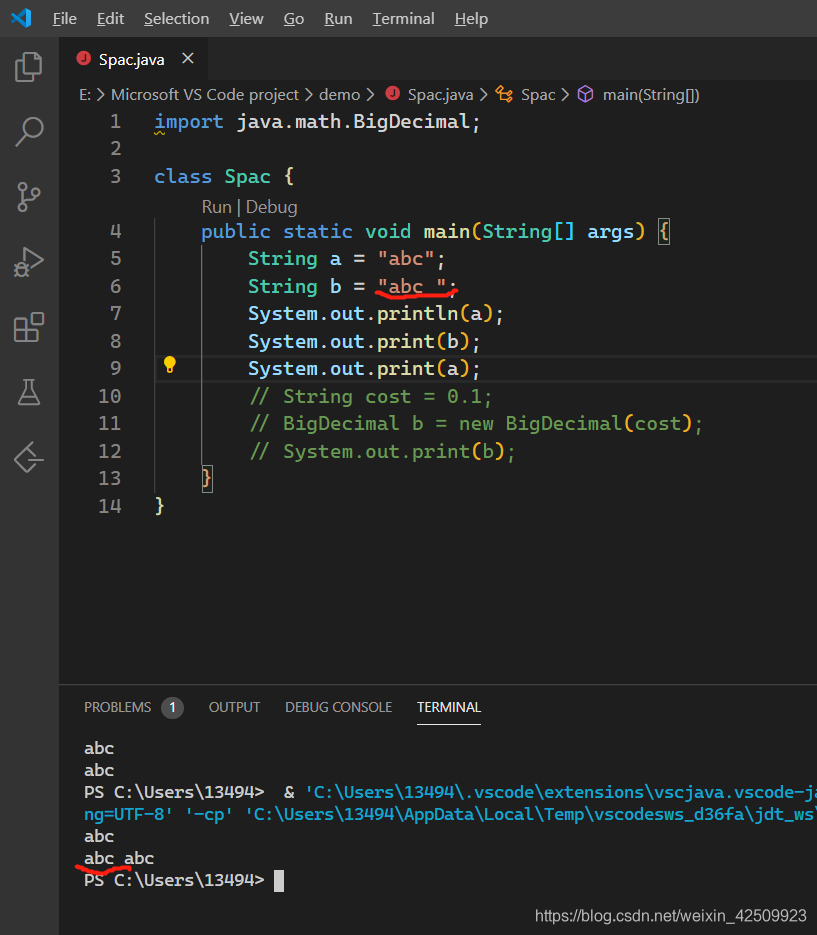The height and width of the screenshot is (935, 817).
Task: Click the terminal prompt input cursor
Action: [278, 881]
